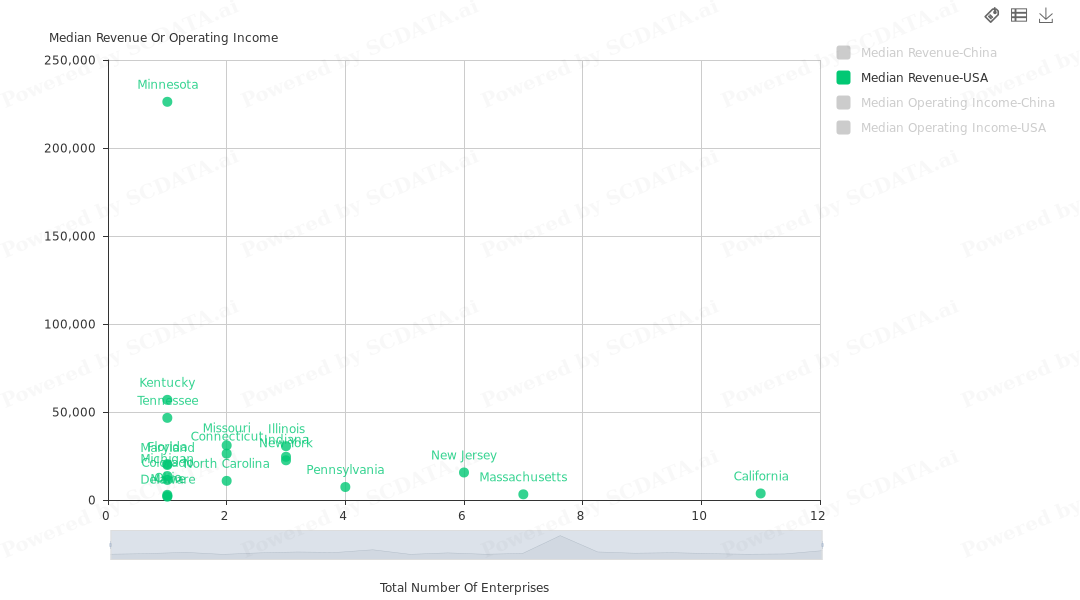Toggle data labels with the tag icon
This screenshot has height=600, width=1080.
click(992, 15)
